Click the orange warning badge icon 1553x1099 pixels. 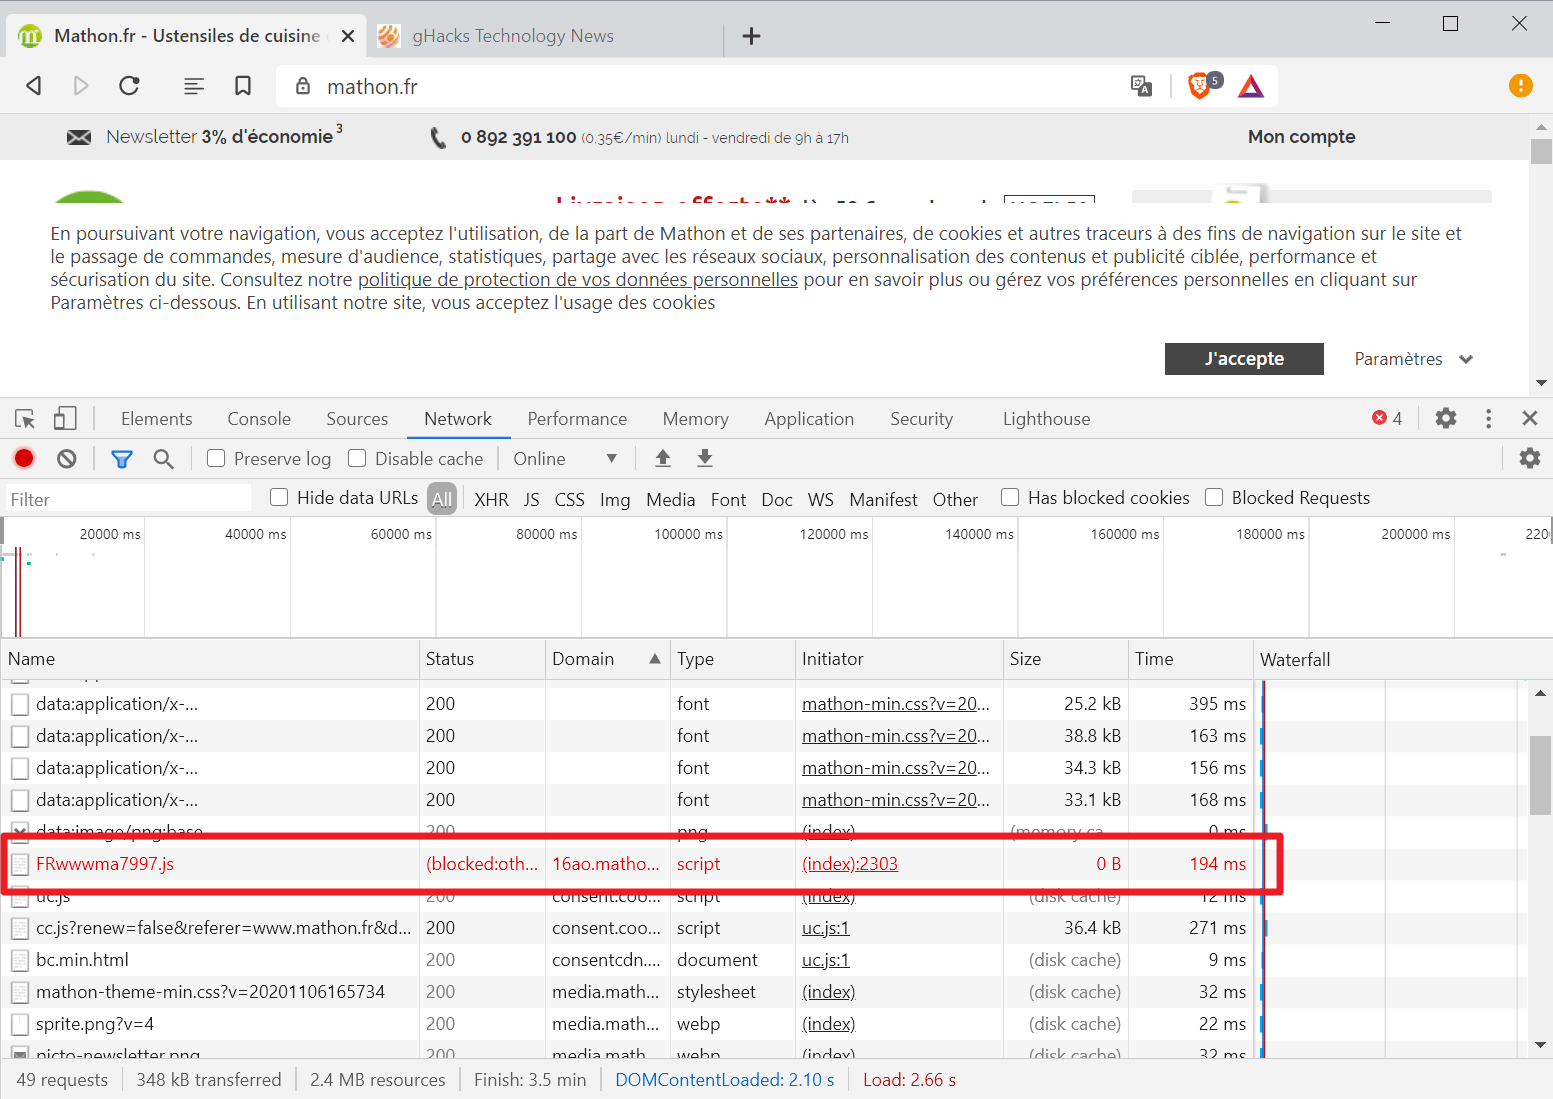pyautogui.click(x=1520, y=86)
